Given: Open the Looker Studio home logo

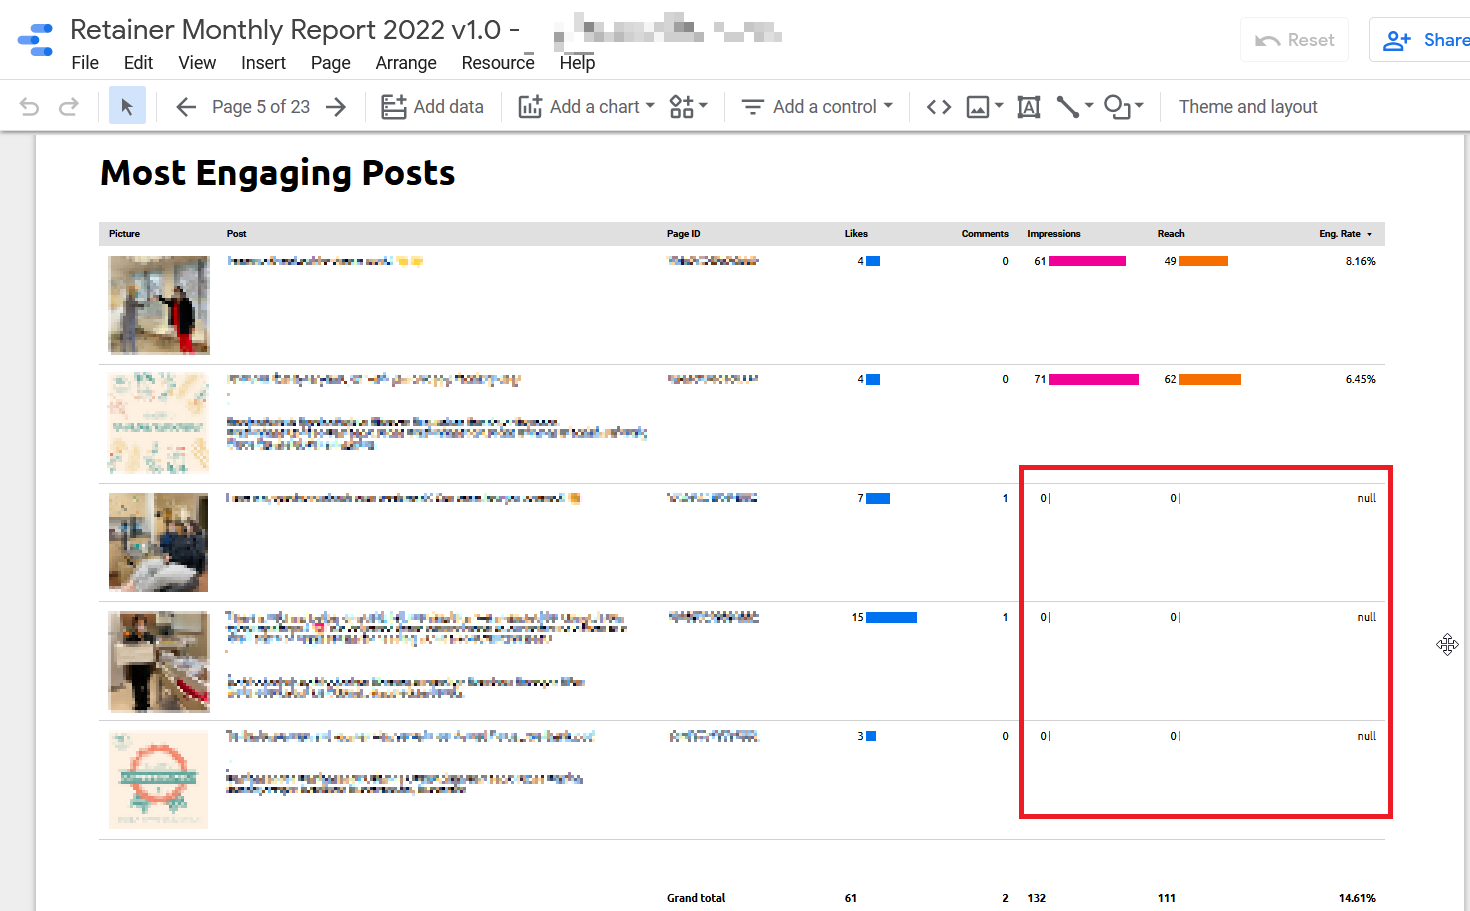Looking at the screenshot, I should click(x=36, y=40).
